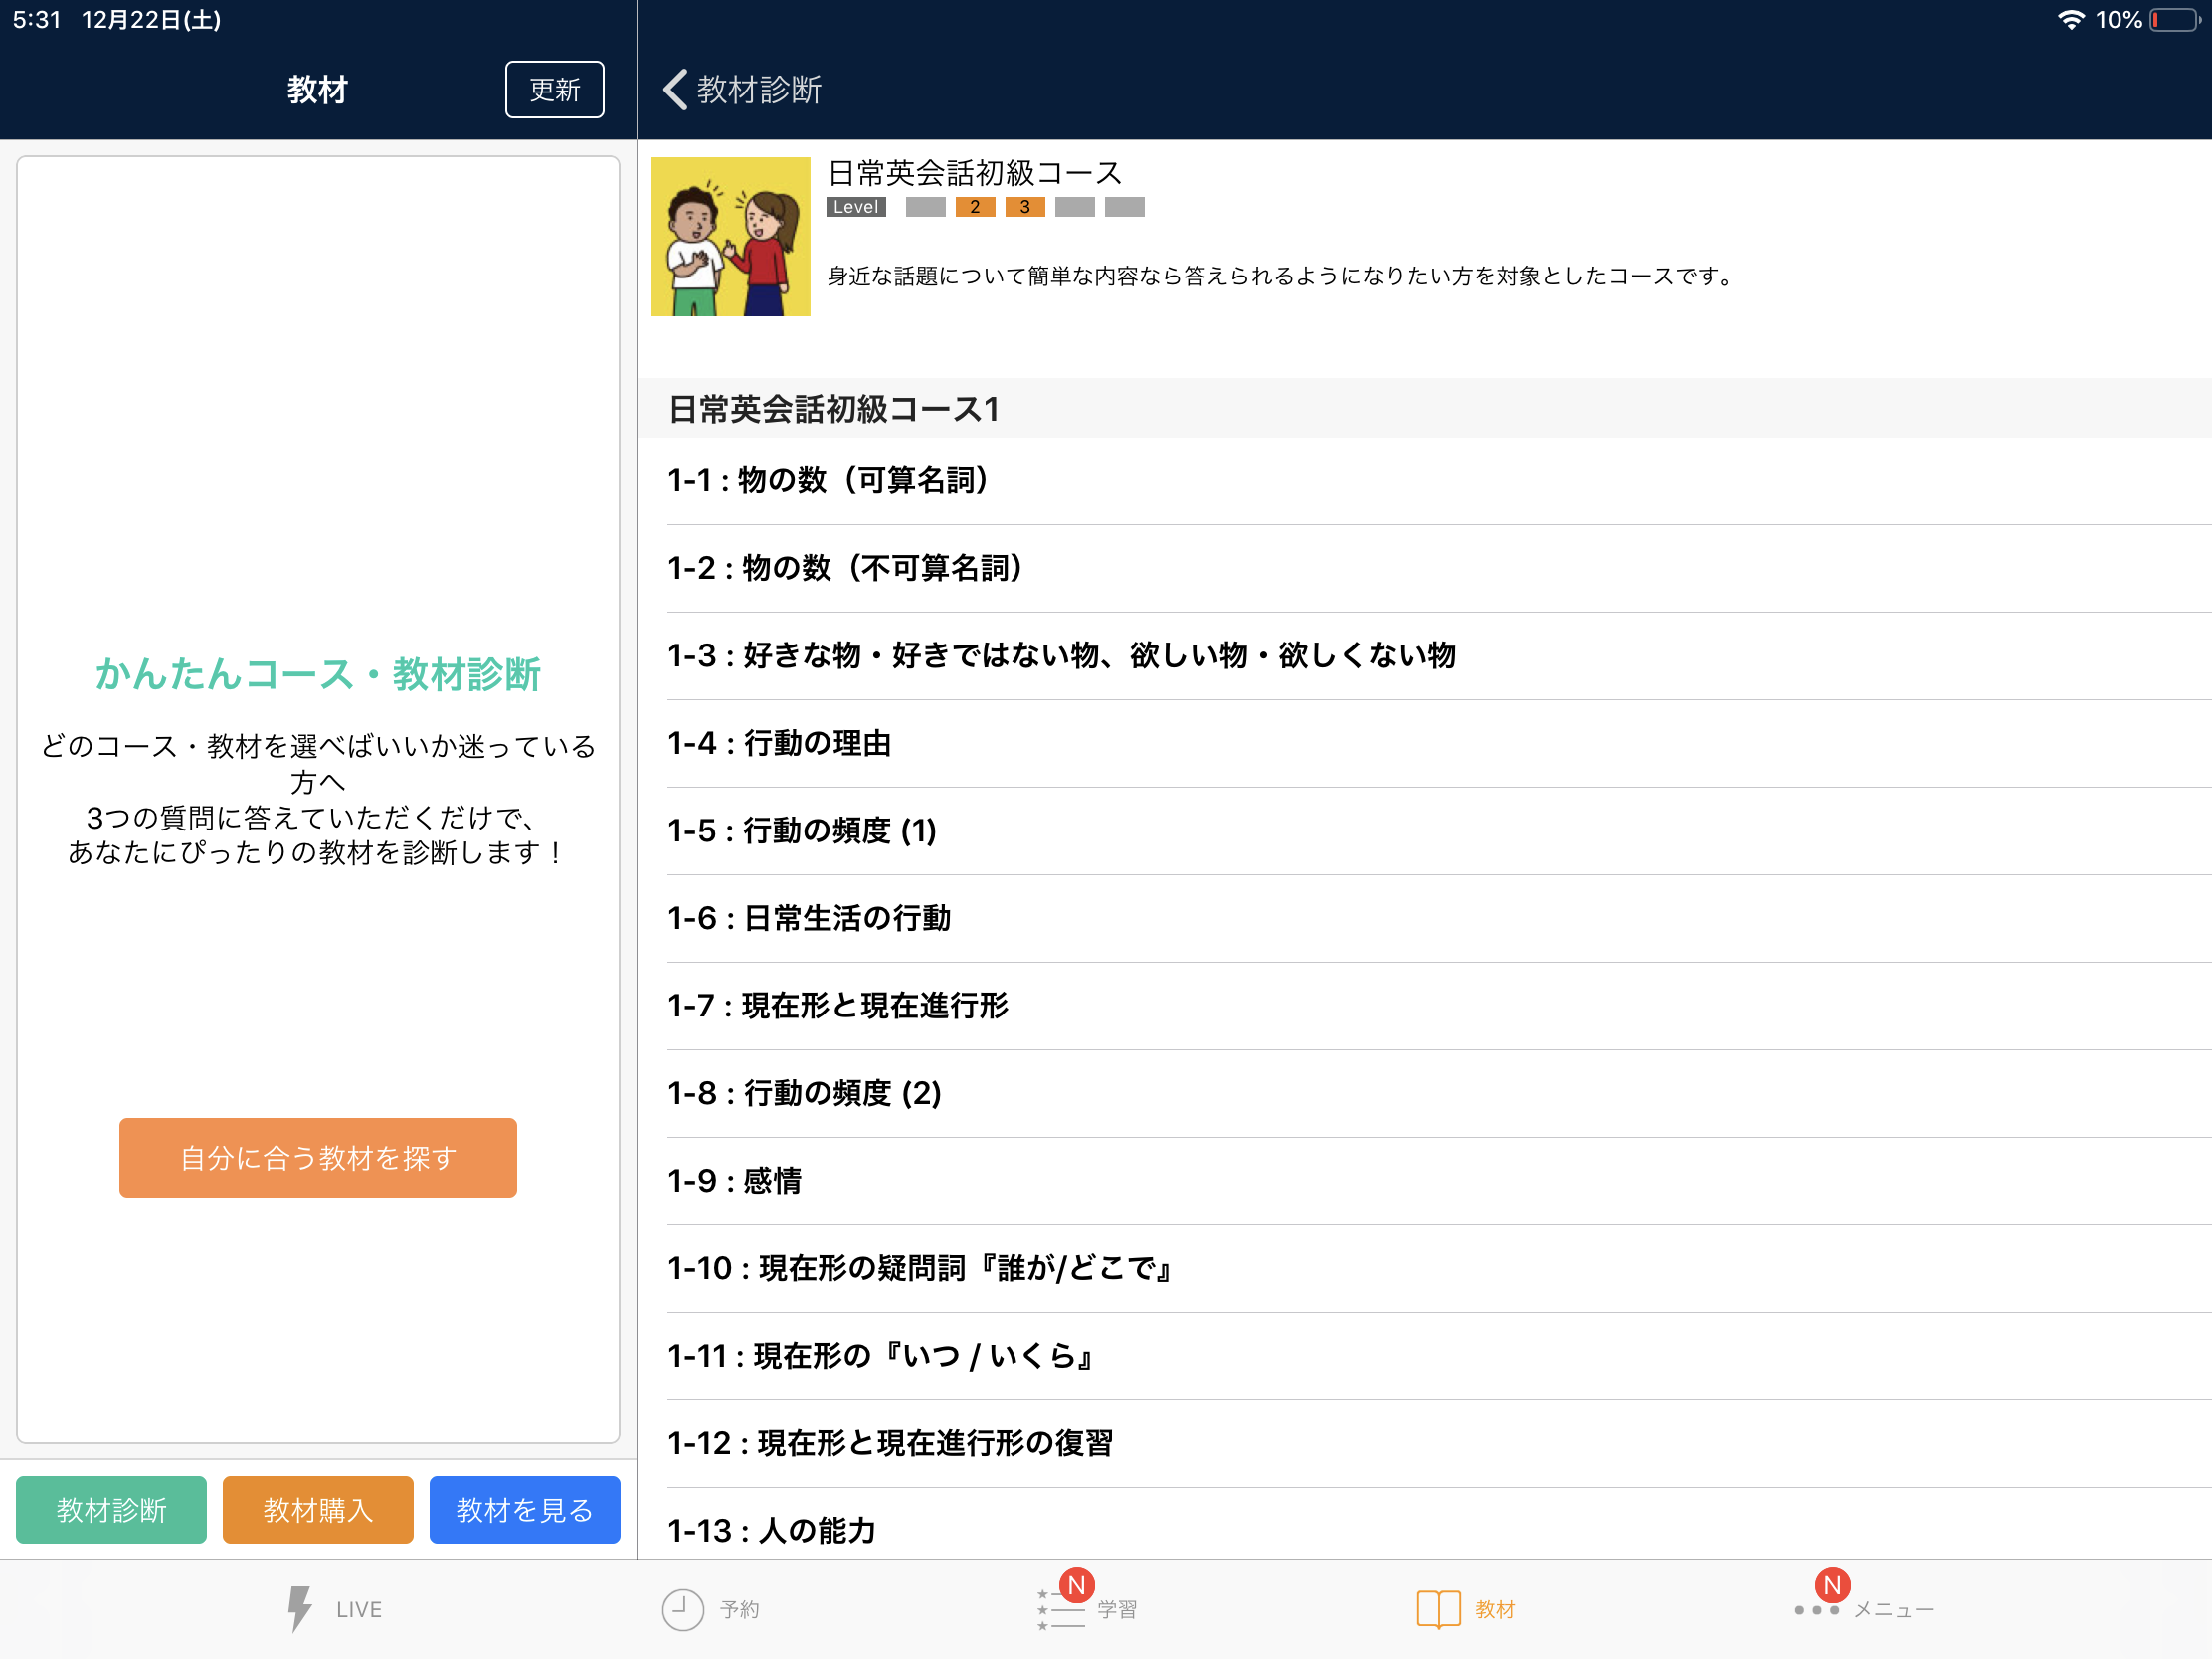Open the 学習 list icon tab
The width and height of the screenshot is (2212, 1659).
tap(1060, 1609)
